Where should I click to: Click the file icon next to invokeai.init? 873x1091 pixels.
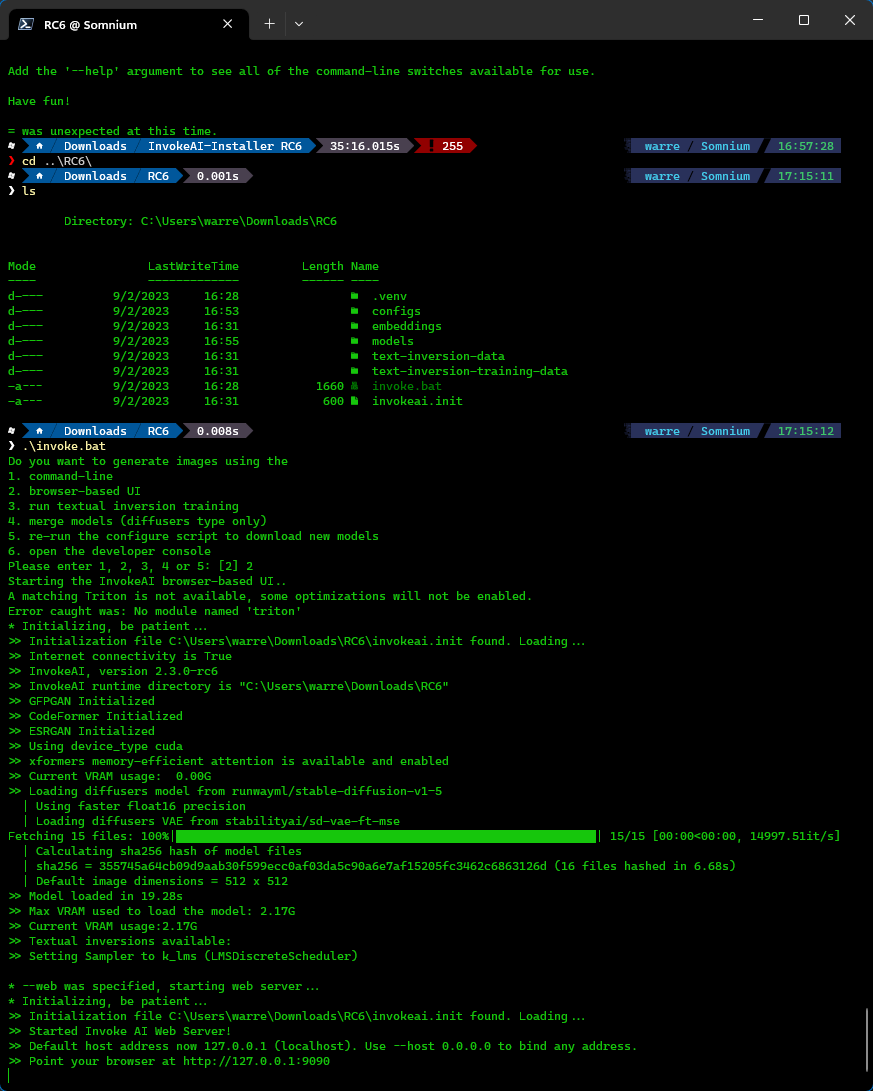point(354,401)
